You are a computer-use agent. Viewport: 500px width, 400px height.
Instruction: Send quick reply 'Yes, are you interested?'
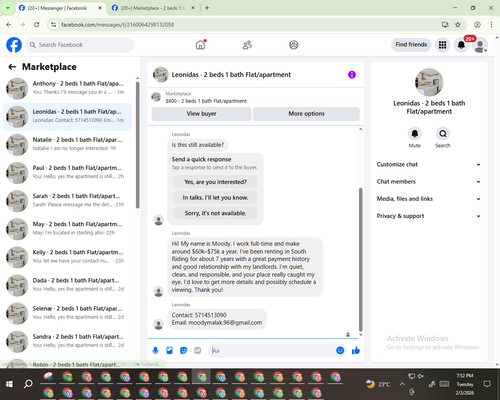click(x=215, y=182)
